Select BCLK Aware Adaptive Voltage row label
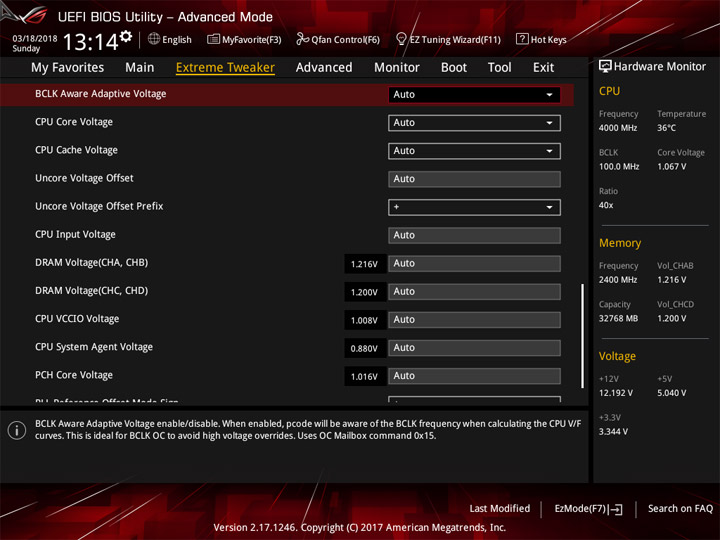The image size is (720, 540). 101,94
